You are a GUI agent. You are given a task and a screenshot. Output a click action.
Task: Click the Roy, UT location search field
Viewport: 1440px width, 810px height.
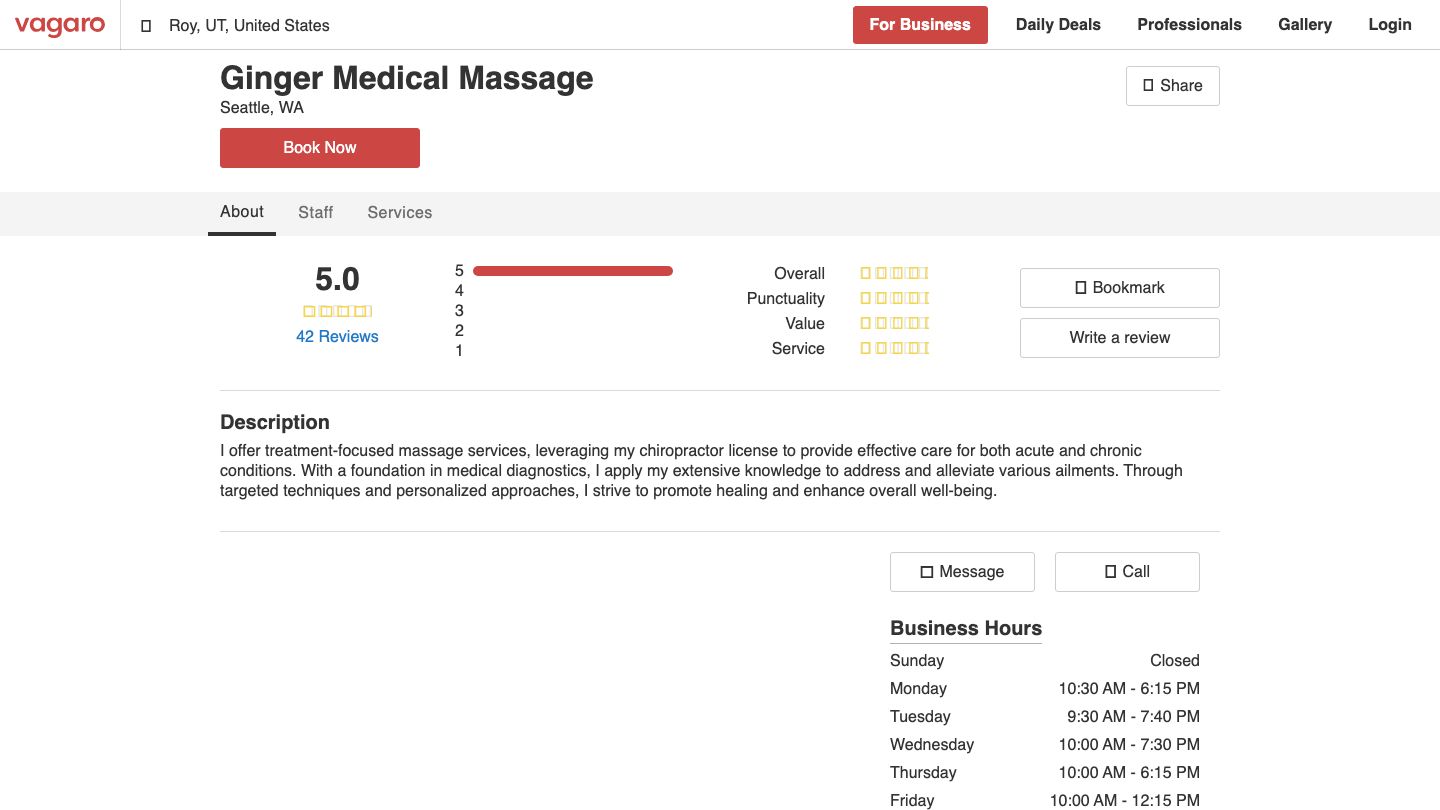tap(248, 25)
